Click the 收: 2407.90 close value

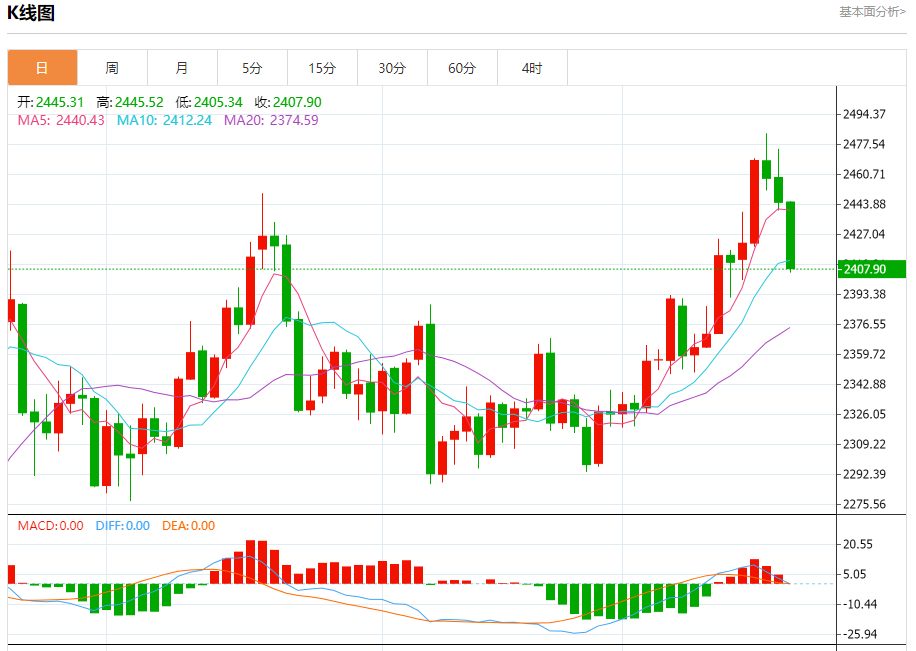(x=288, y=102)
